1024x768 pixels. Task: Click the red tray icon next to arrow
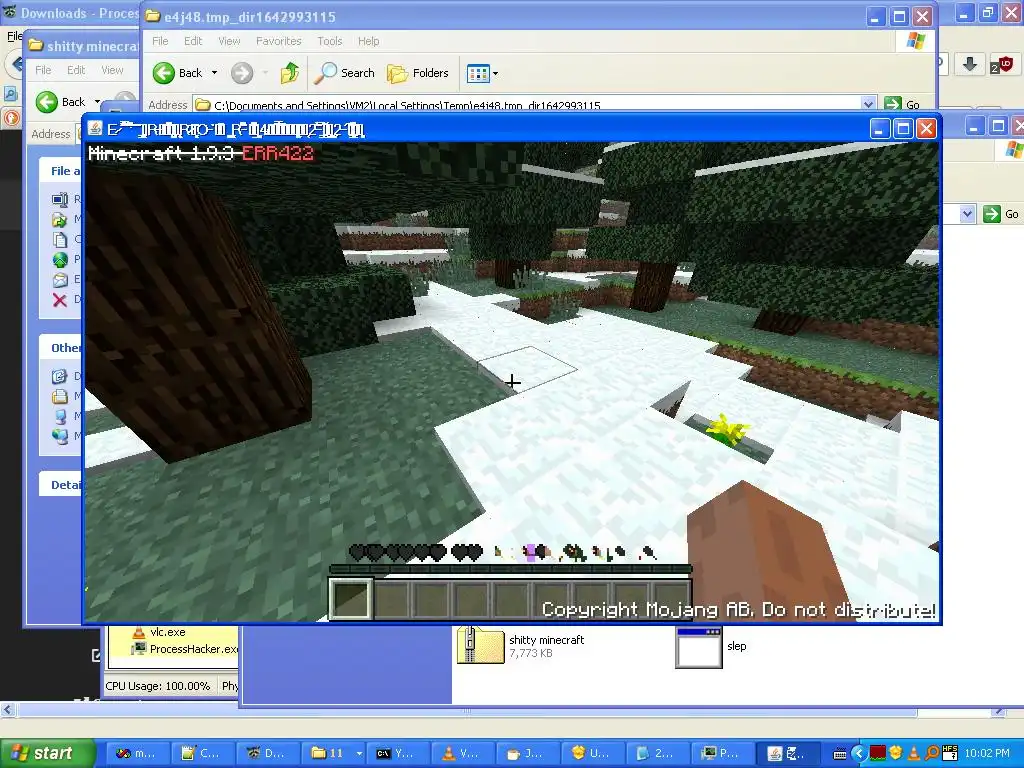(878, 753)
